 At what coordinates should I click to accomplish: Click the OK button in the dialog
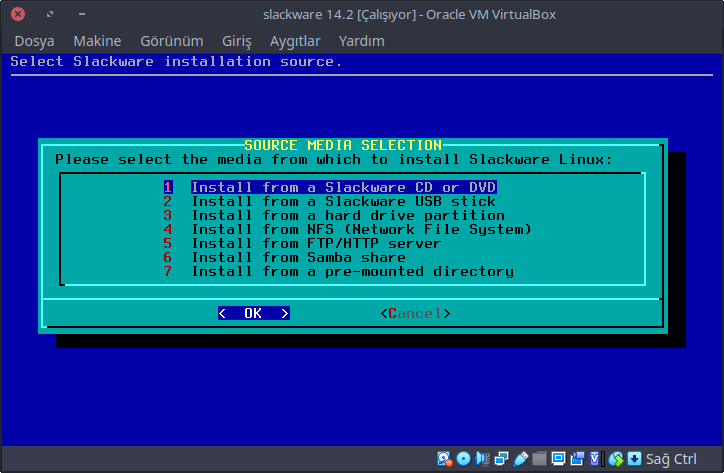(x=253, y=313)
